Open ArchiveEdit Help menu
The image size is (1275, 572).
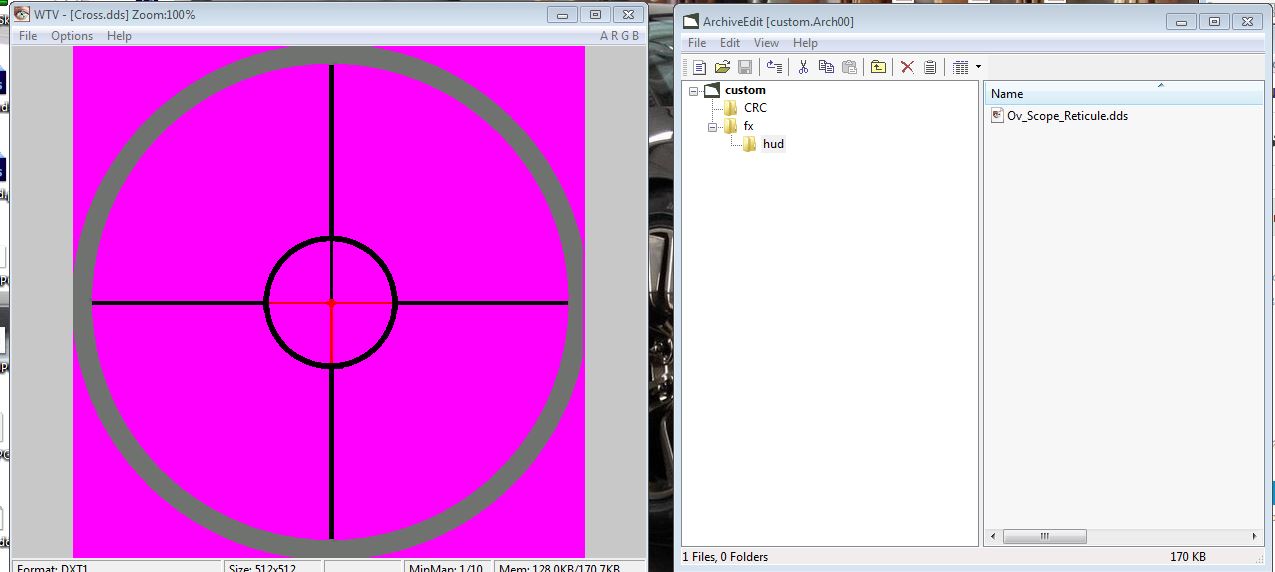click(805, 43)
